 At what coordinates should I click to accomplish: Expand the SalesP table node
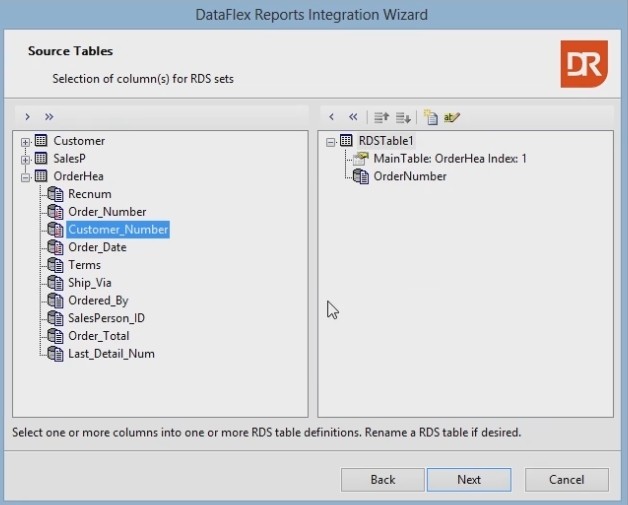click(x=26, y=159)
